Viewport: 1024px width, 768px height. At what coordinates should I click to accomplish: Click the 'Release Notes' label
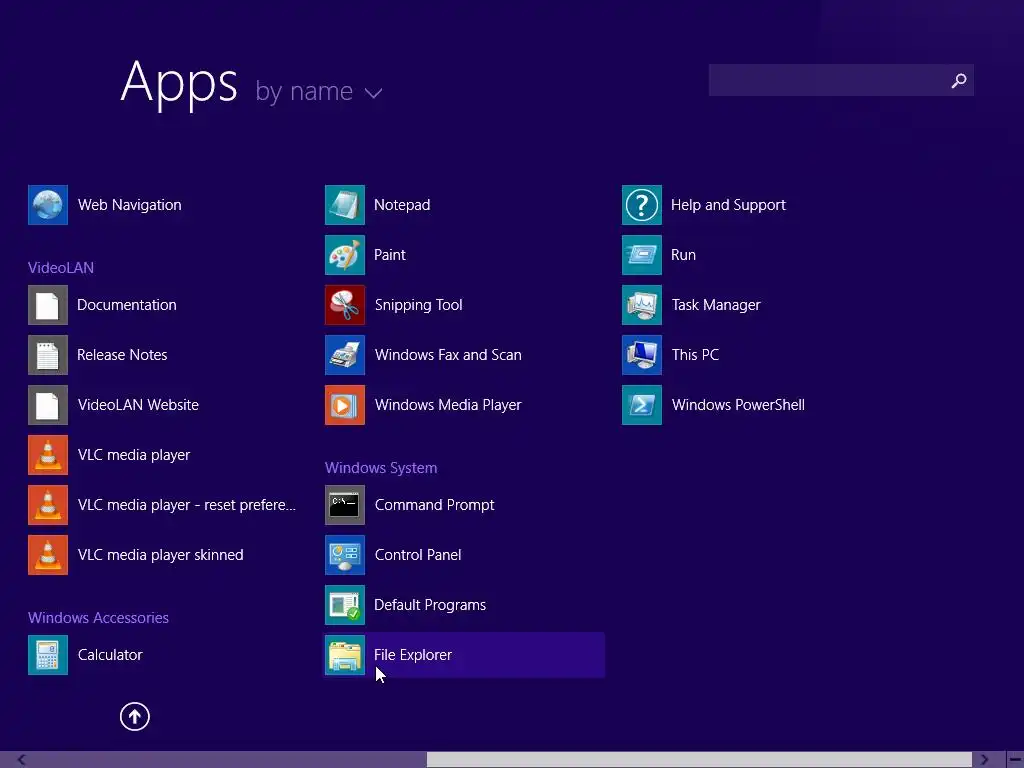click(x=122, y=355)
